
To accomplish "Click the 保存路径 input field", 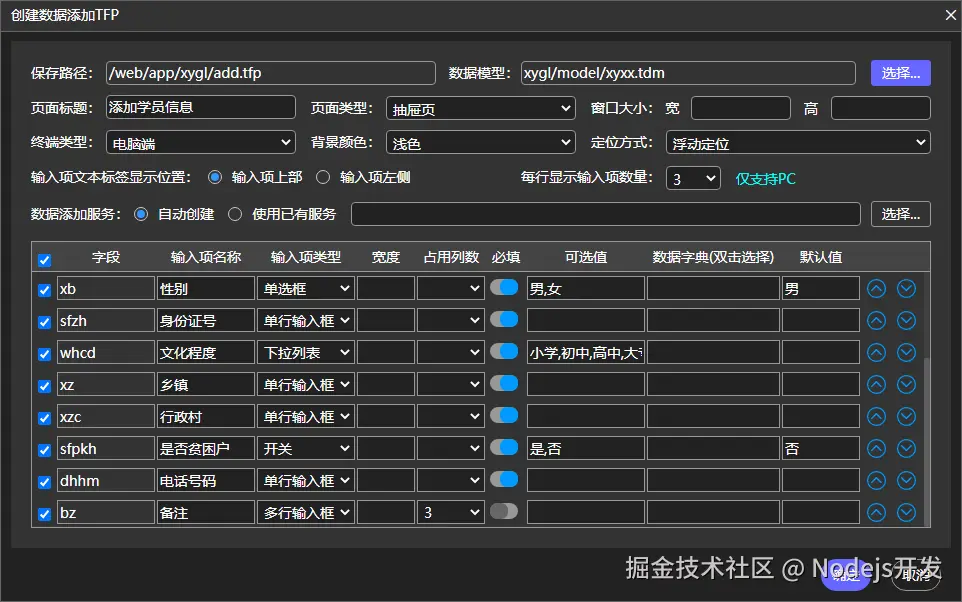I will click(271, 73).
